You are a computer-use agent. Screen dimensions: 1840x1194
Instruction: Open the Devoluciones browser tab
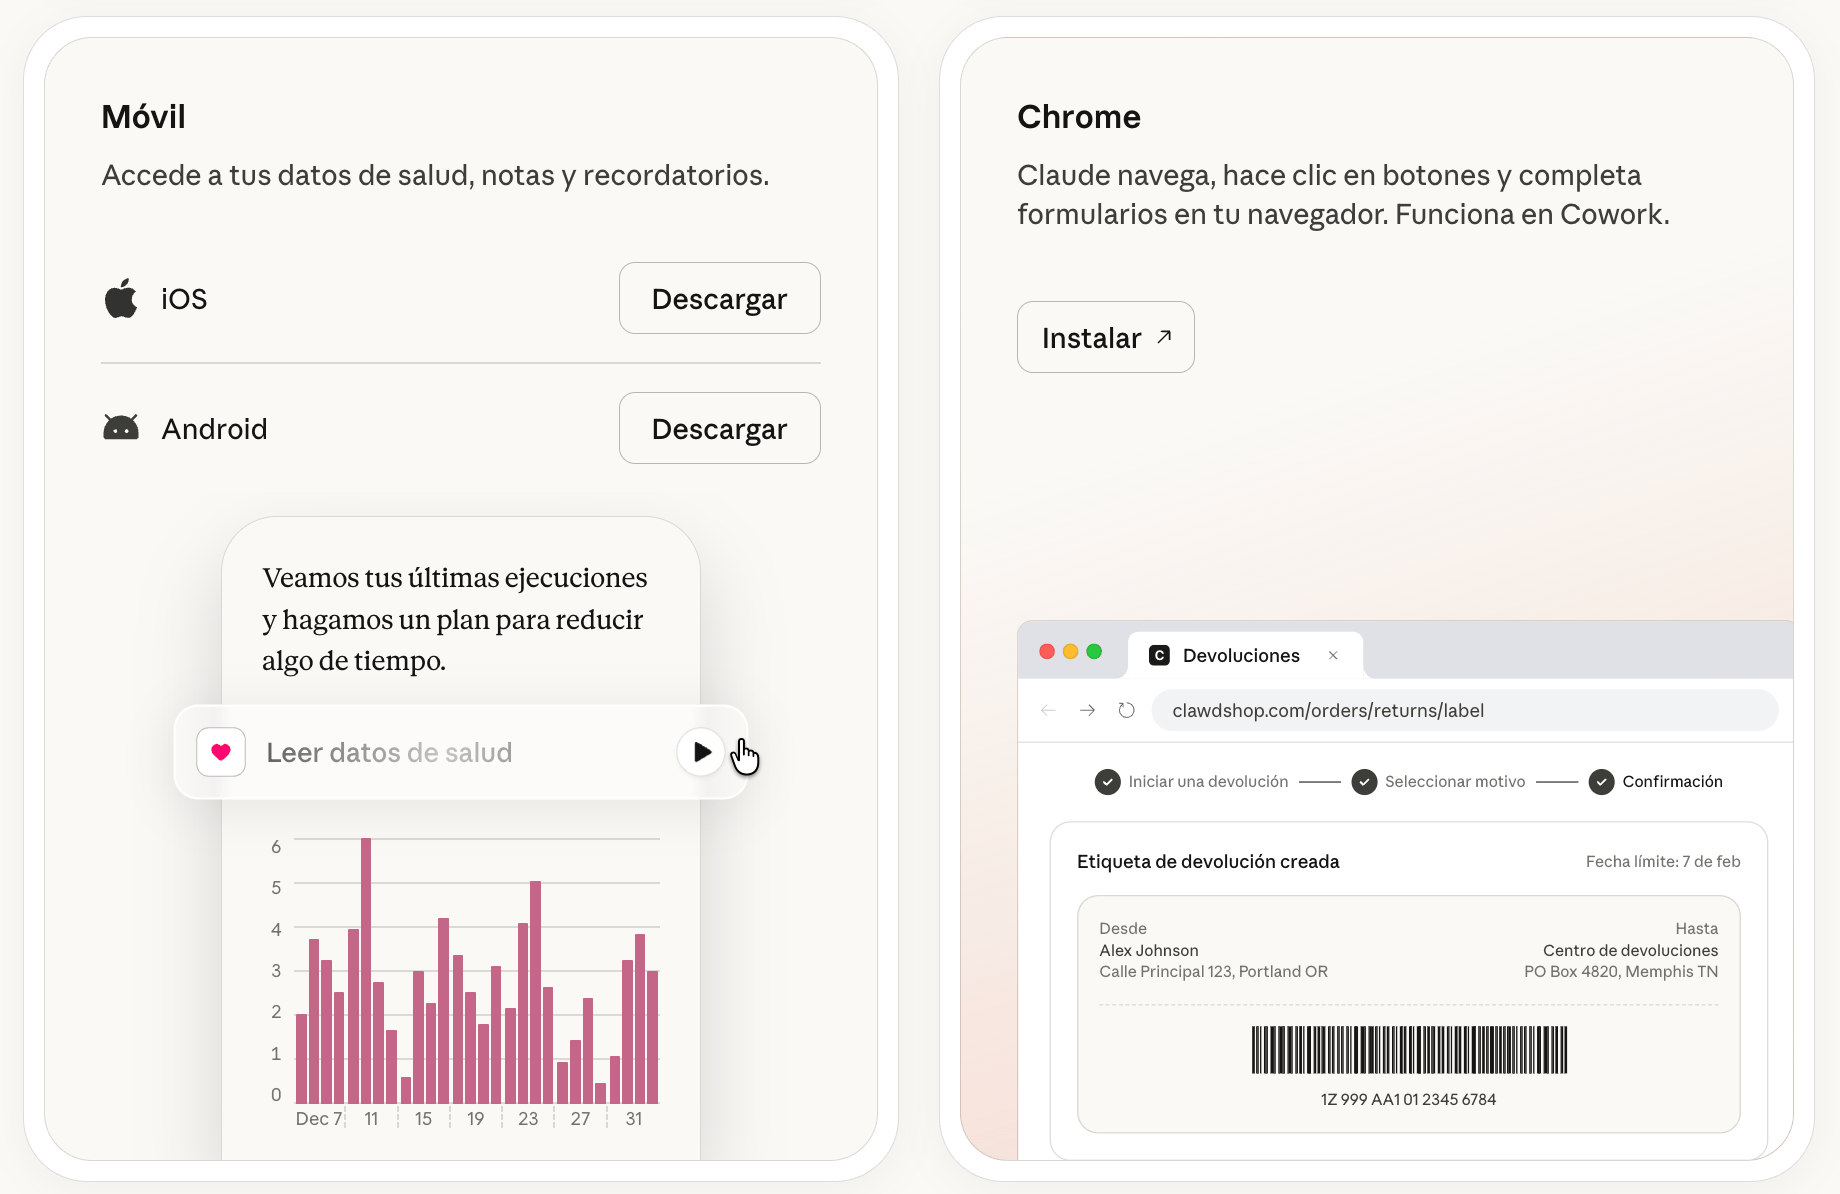tap(1245, 655)
